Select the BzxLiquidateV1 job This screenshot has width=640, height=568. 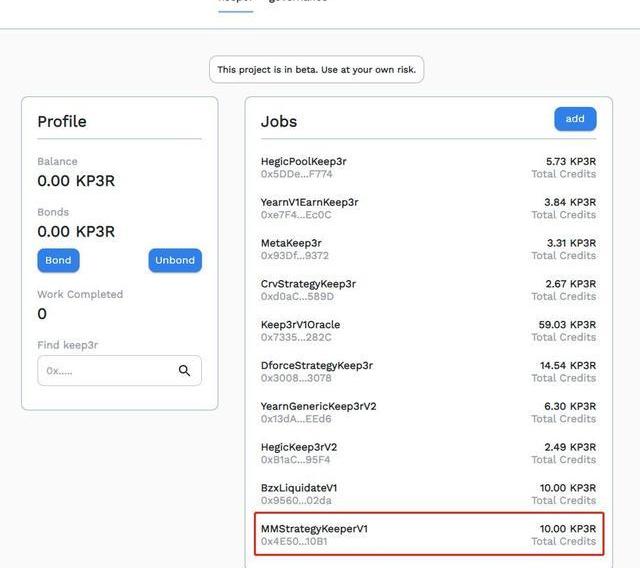click(299, 488)
